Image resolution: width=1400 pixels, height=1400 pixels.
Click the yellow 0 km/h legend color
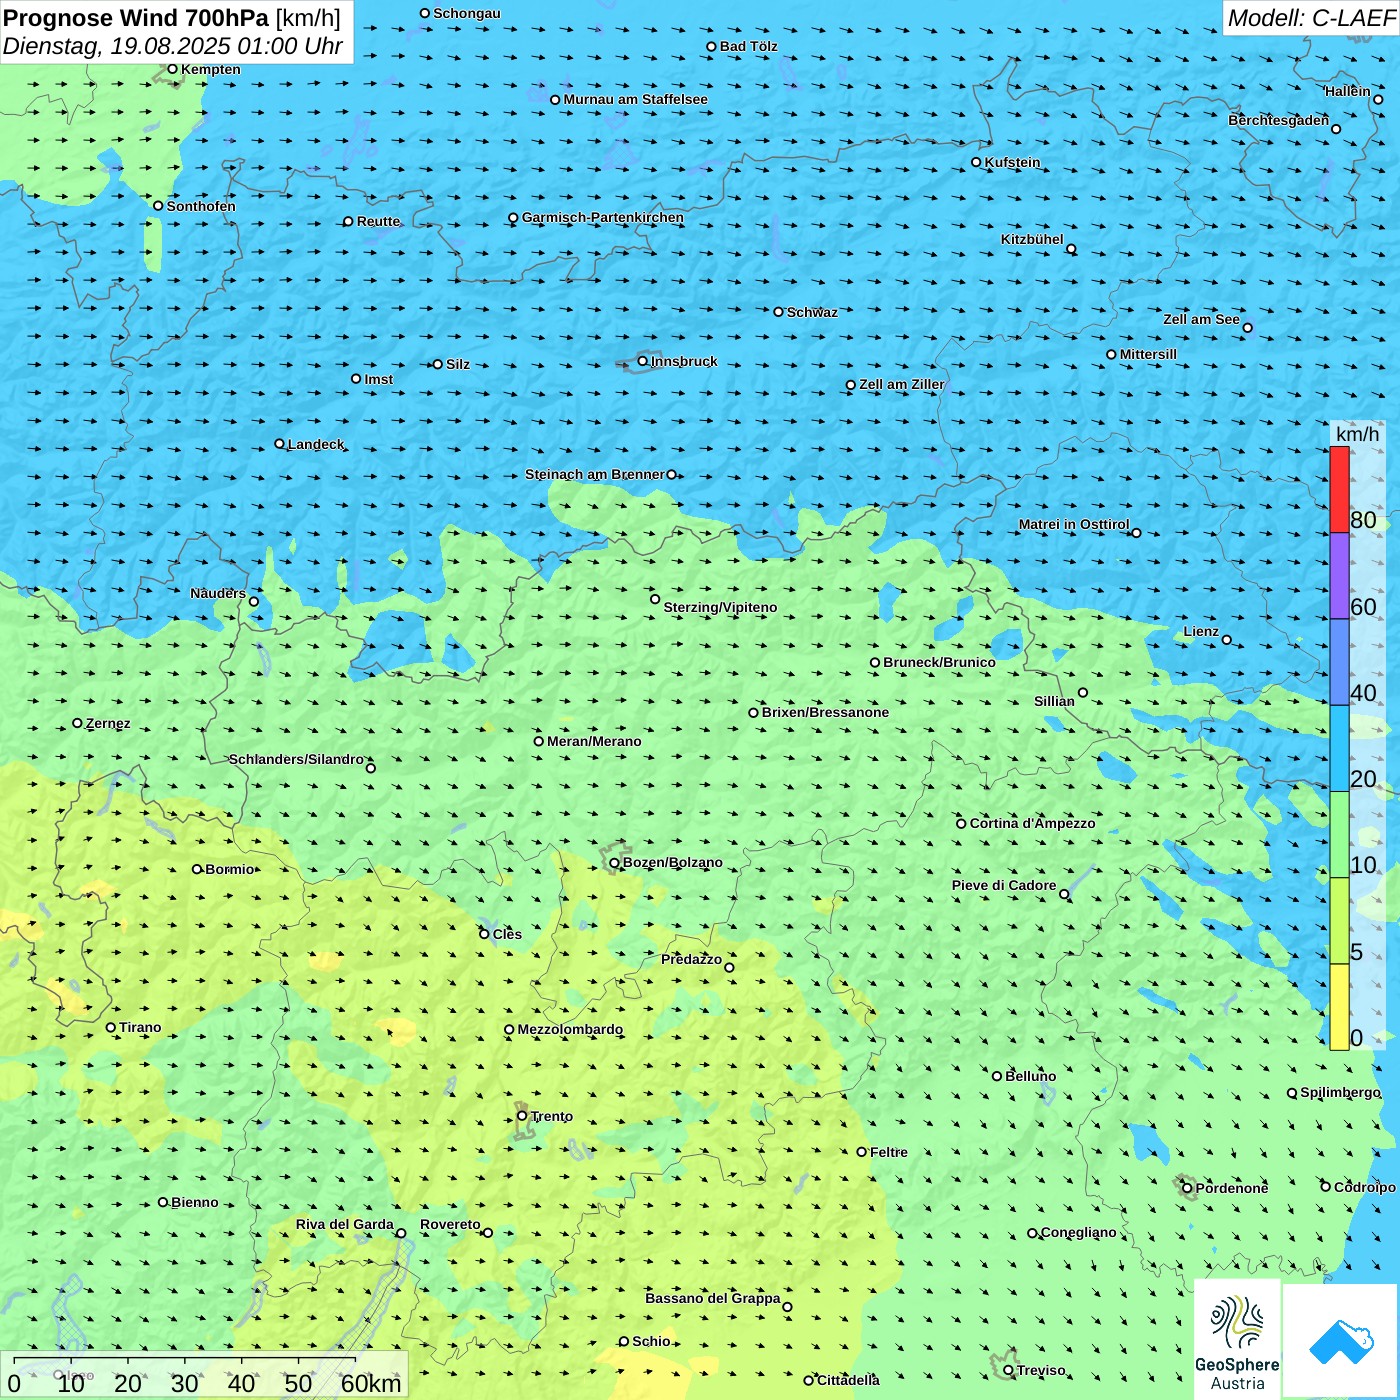(1339, 1007)
